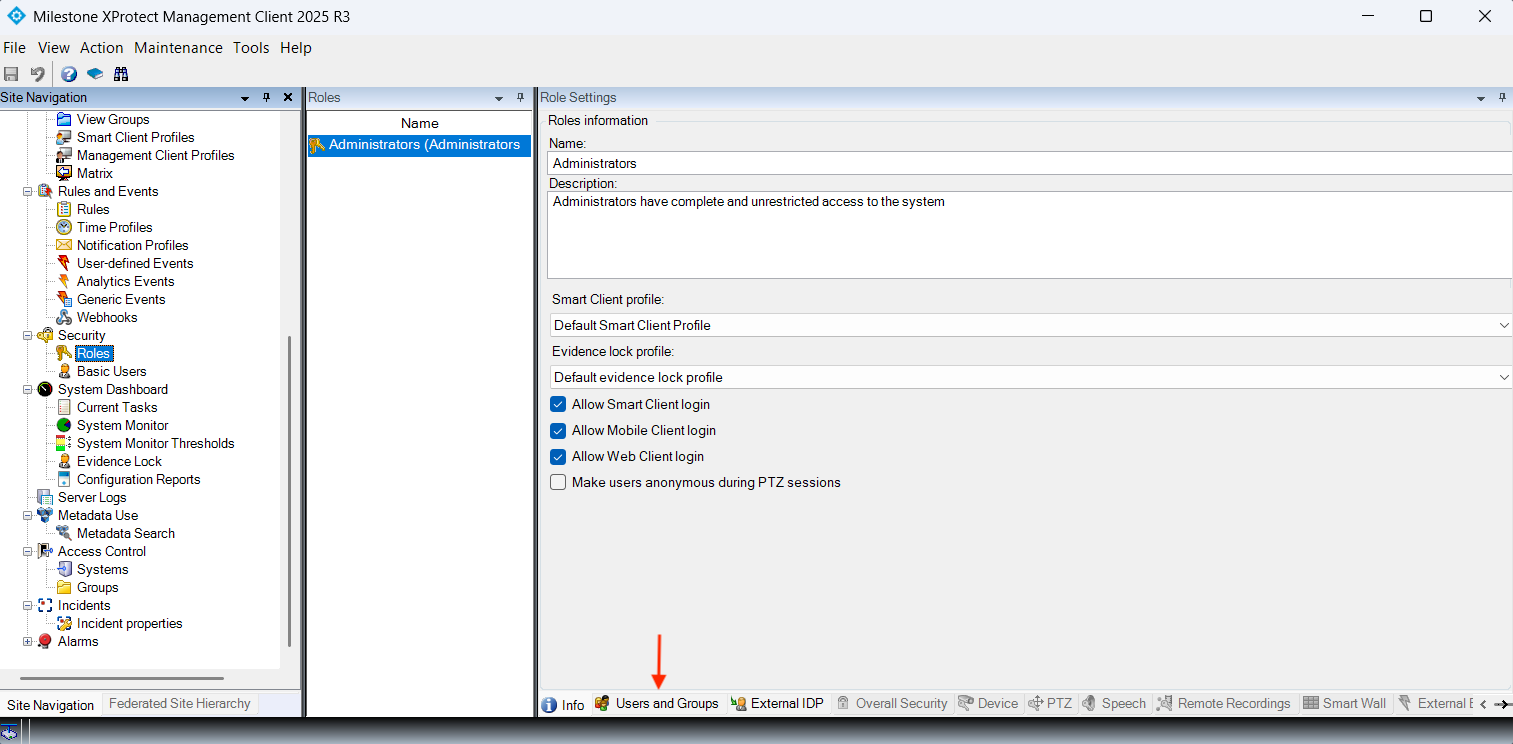This screenshot has width=1513, height=744.
Task: Select Basic Users in navigation tree
Action: point(111,371)
